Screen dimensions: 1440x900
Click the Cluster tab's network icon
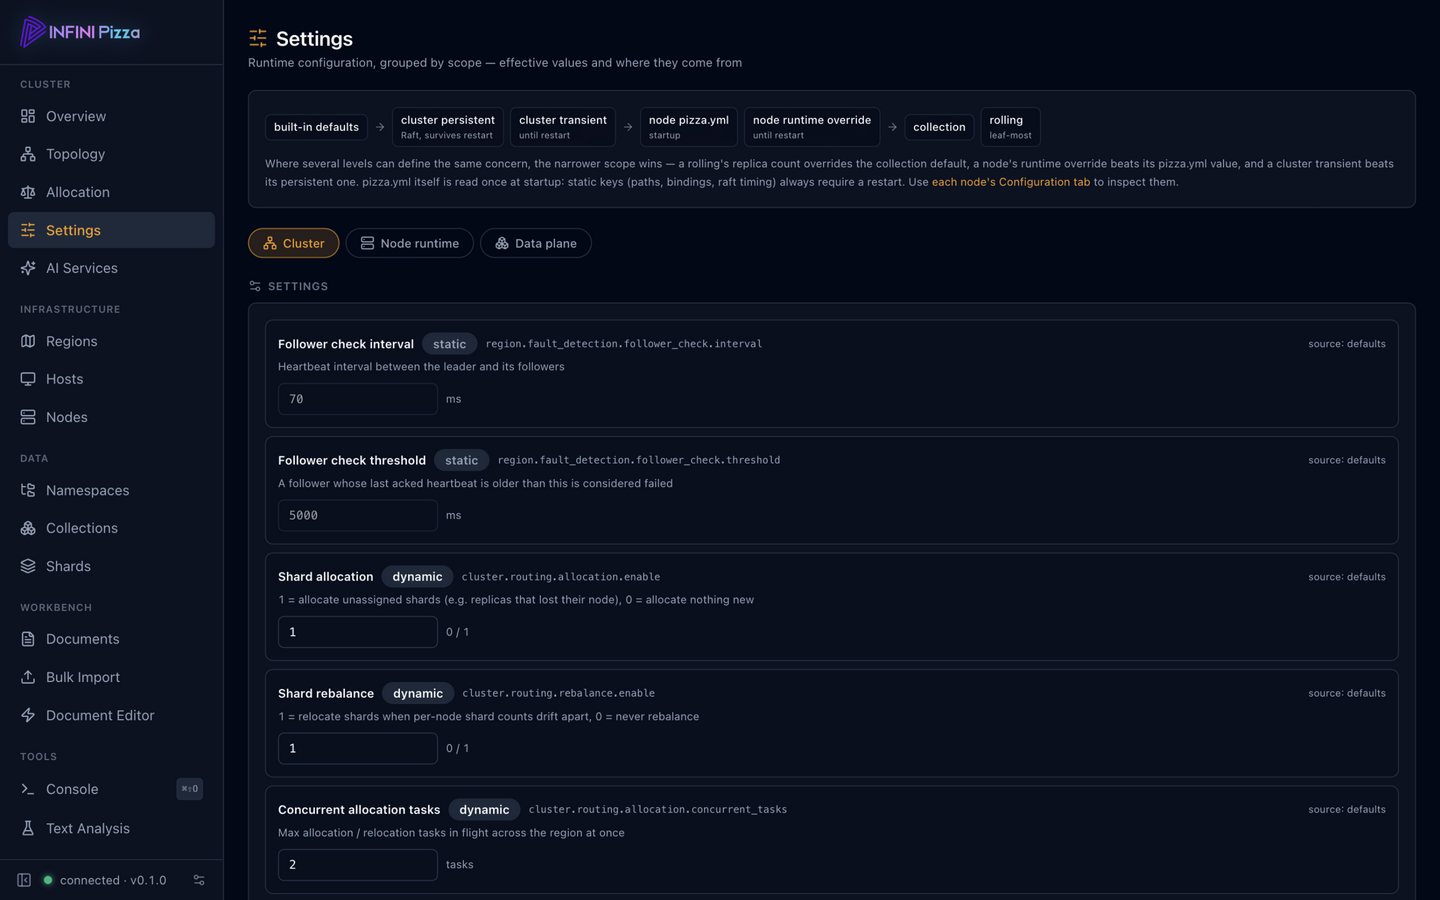click(x=270, y=243)
